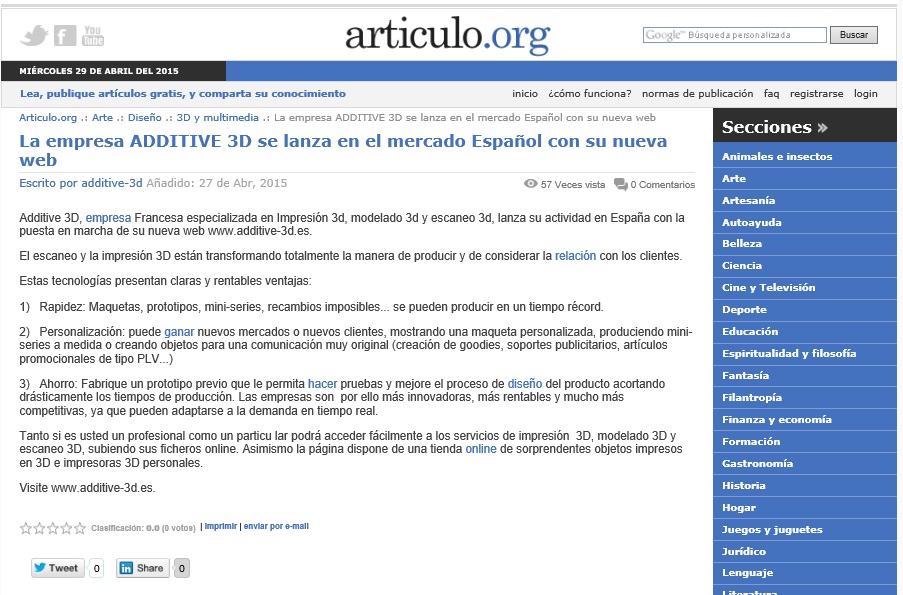Click the Diseño breadcrumb link

pos(145,118)
